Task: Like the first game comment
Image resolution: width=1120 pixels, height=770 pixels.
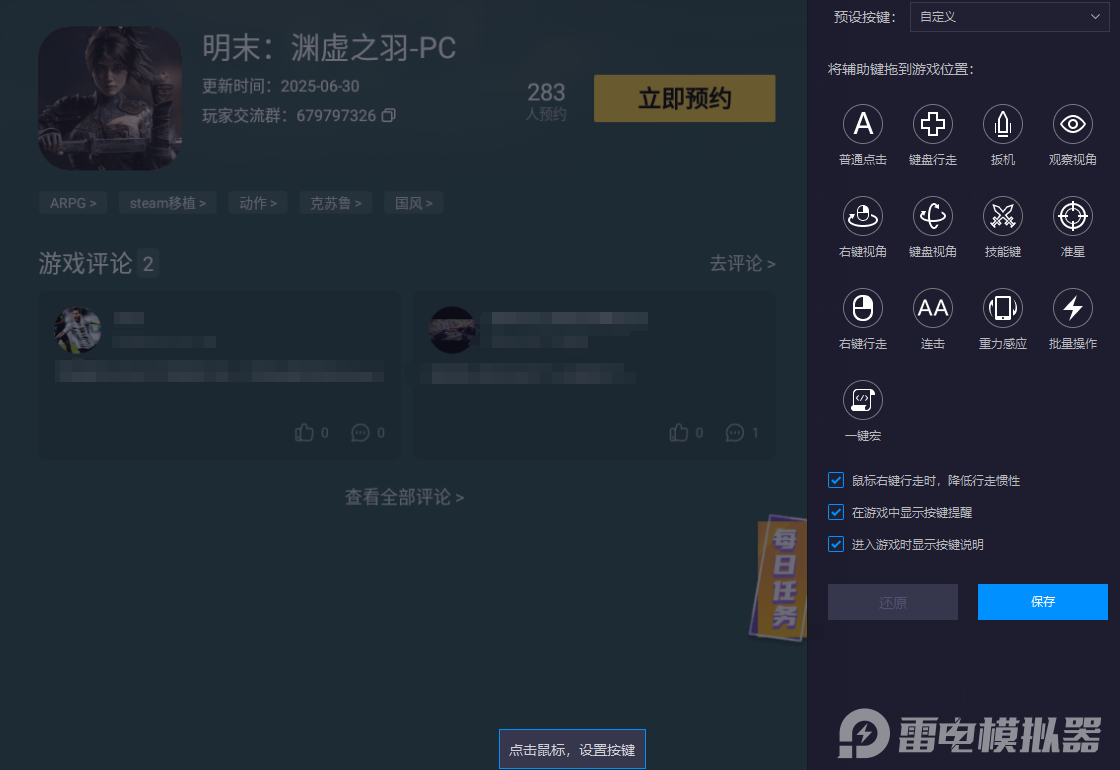Action: (x=303, y=433)
